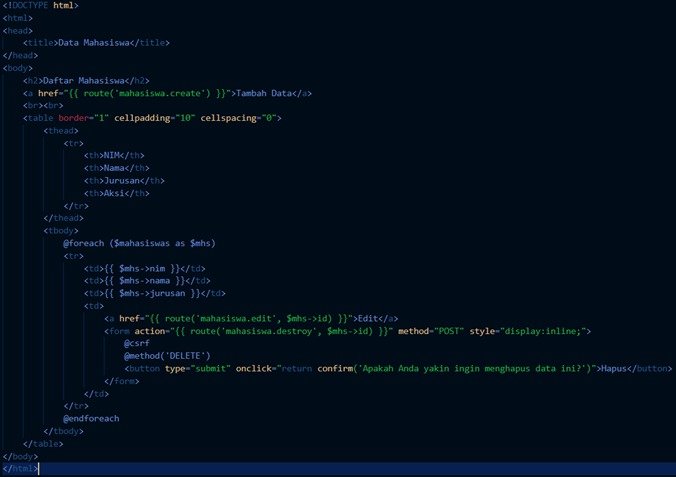Click the @method('DELETE') directive
Screen dimensions: 676x477
tap(167, 356)
